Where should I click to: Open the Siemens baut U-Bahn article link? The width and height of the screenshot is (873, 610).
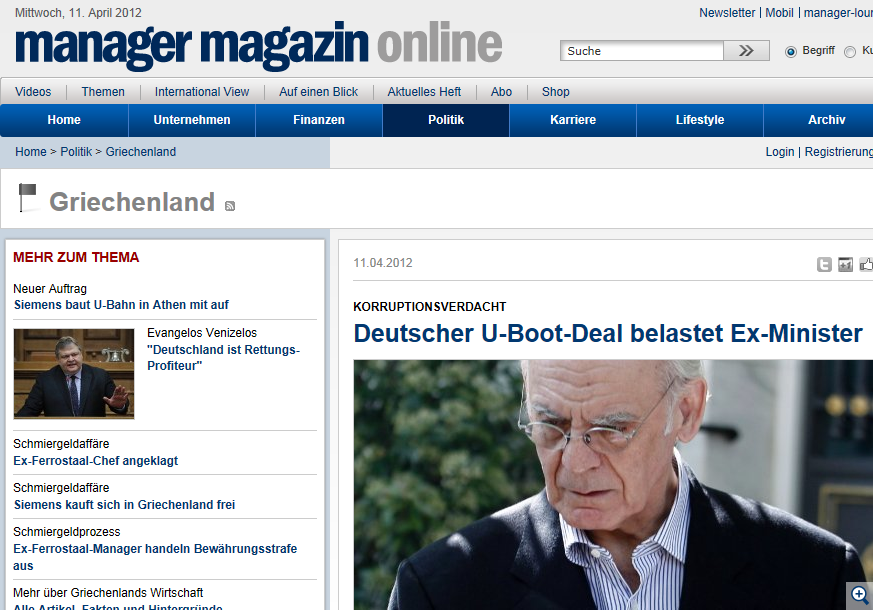[121, 305]
